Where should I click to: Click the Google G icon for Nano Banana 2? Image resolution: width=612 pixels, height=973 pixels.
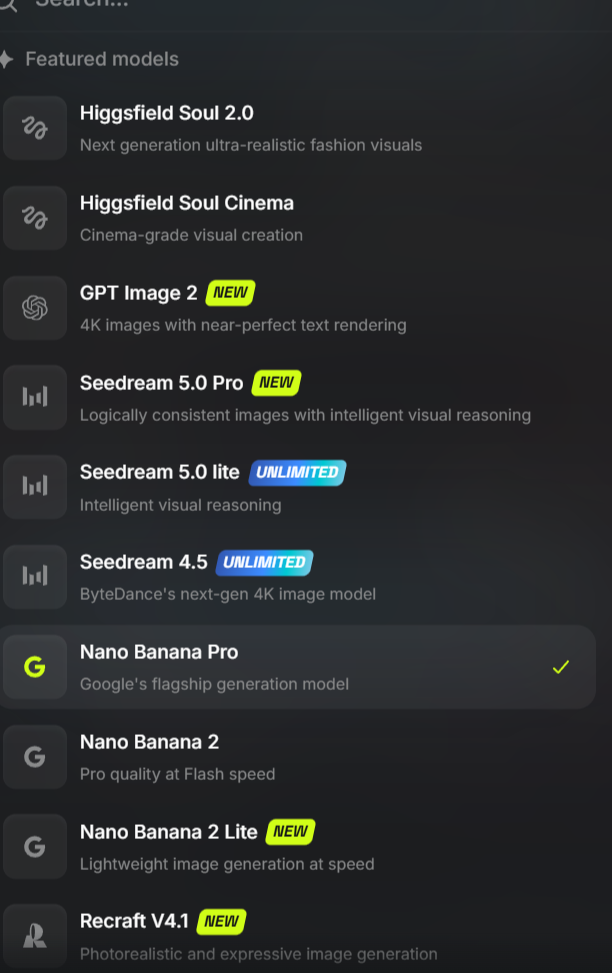coord(35,757)
